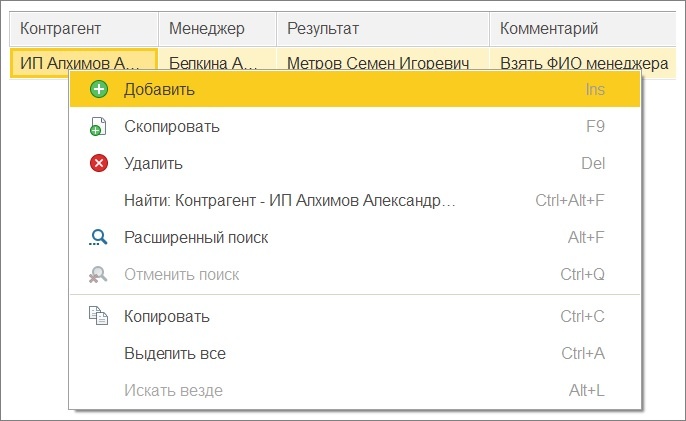Select the cell Метров Семен Игоревич
This screenshot has height=421, width=686.
[383, 59]
